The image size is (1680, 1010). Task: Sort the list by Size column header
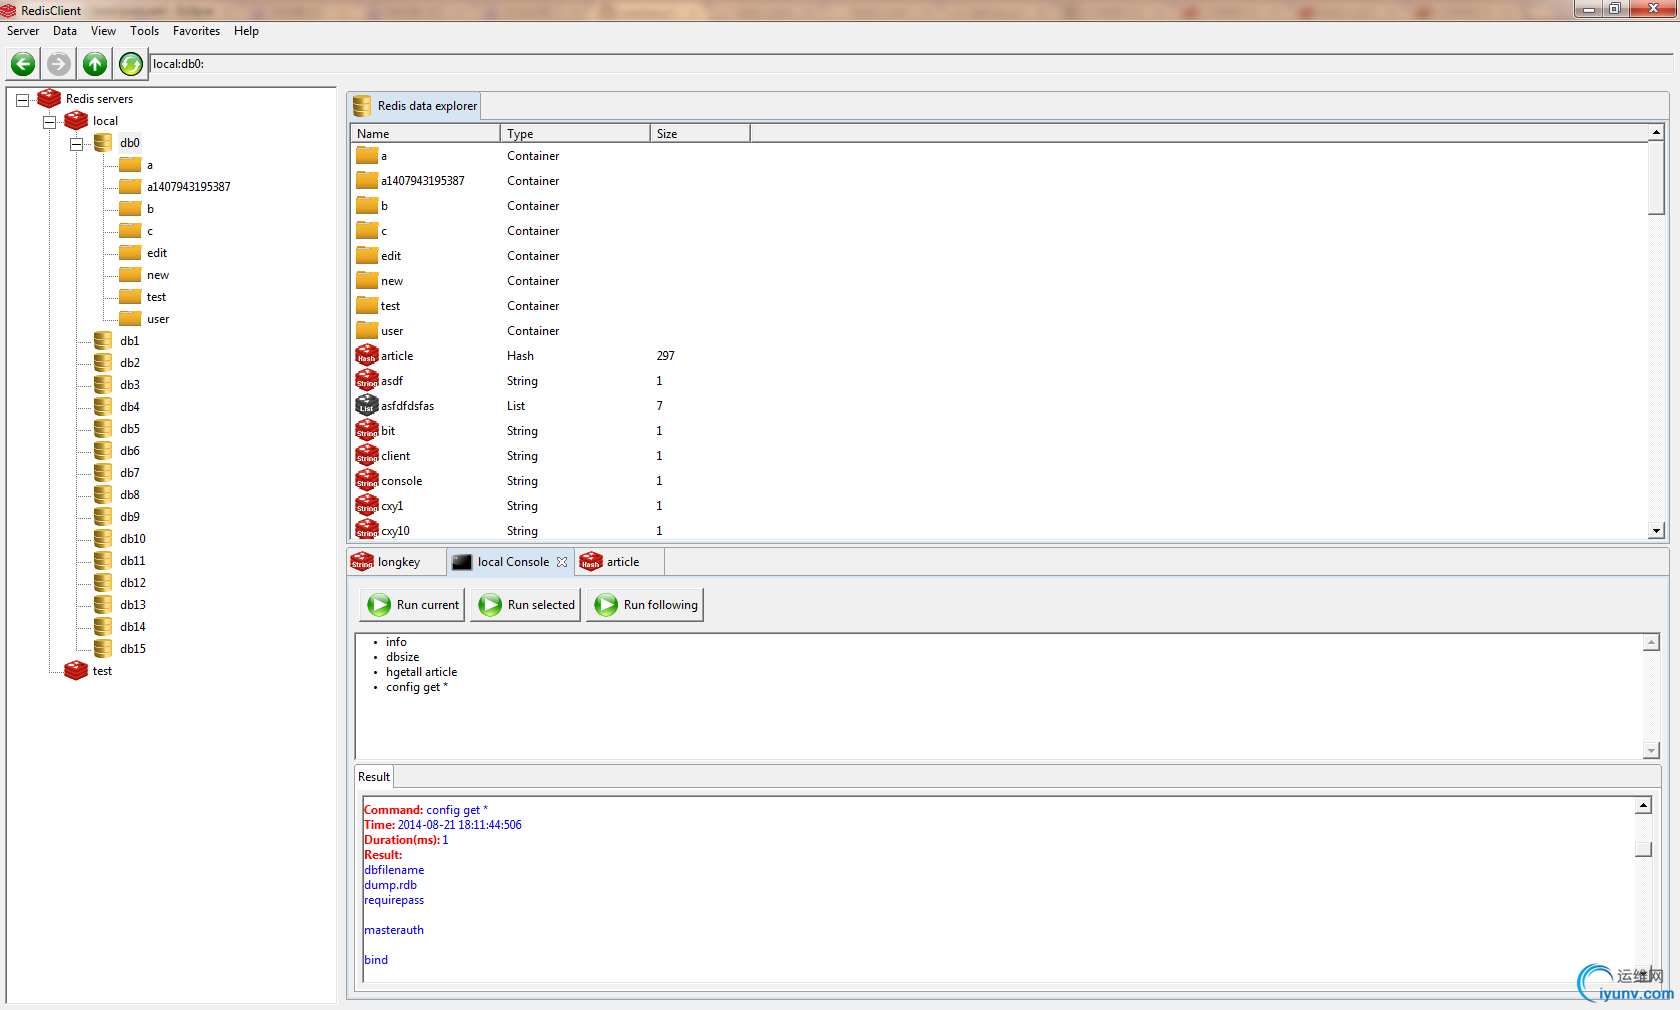(700, 134)
